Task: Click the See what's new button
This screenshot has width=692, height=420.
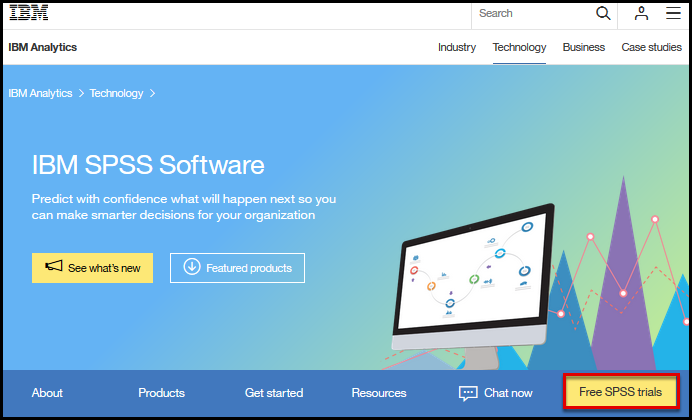Action: coord(92,268)
